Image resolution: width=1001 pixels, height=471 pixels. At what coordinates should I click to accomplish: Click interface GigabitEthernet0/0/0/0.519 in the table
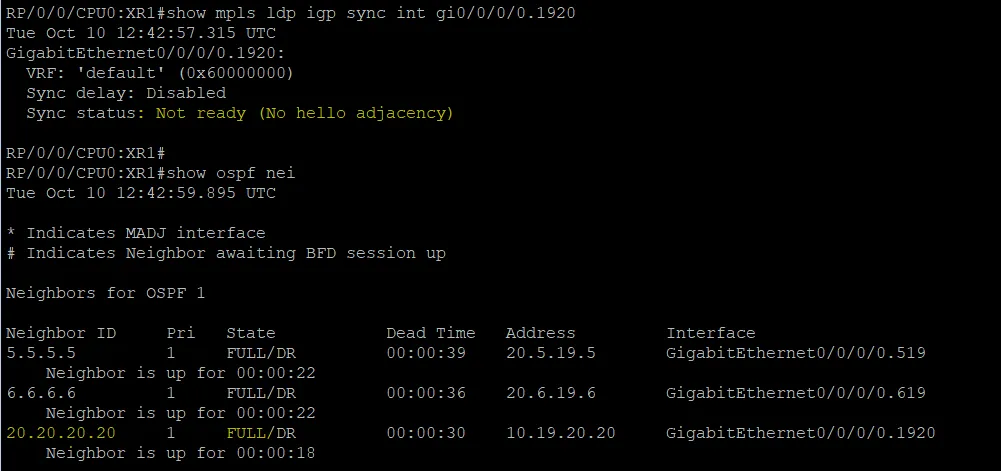pos(796,352)
